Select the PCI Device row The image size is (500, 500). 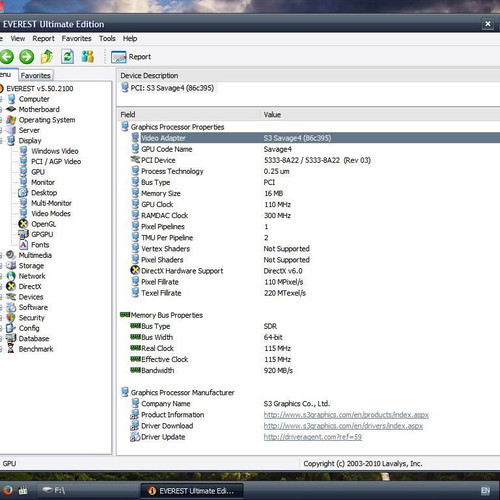(315, 160)
